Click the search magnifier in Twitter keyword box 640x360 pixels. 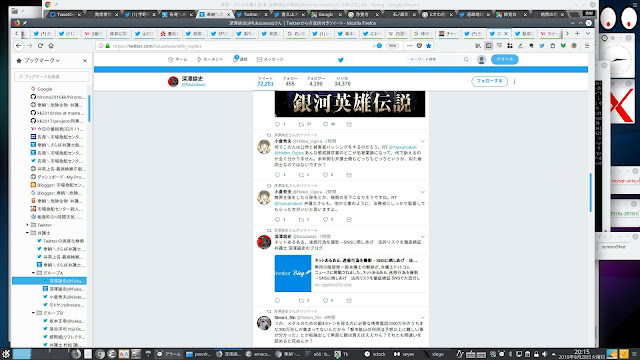[x=466, y=60]
